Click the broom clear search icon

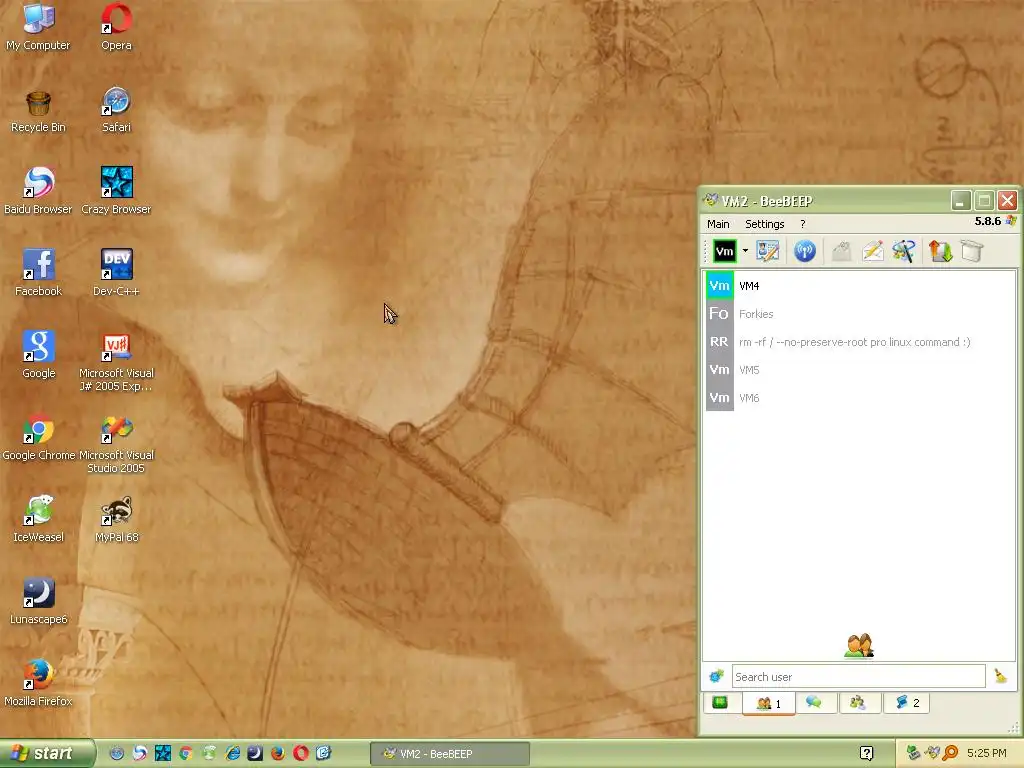point(1000,676)
